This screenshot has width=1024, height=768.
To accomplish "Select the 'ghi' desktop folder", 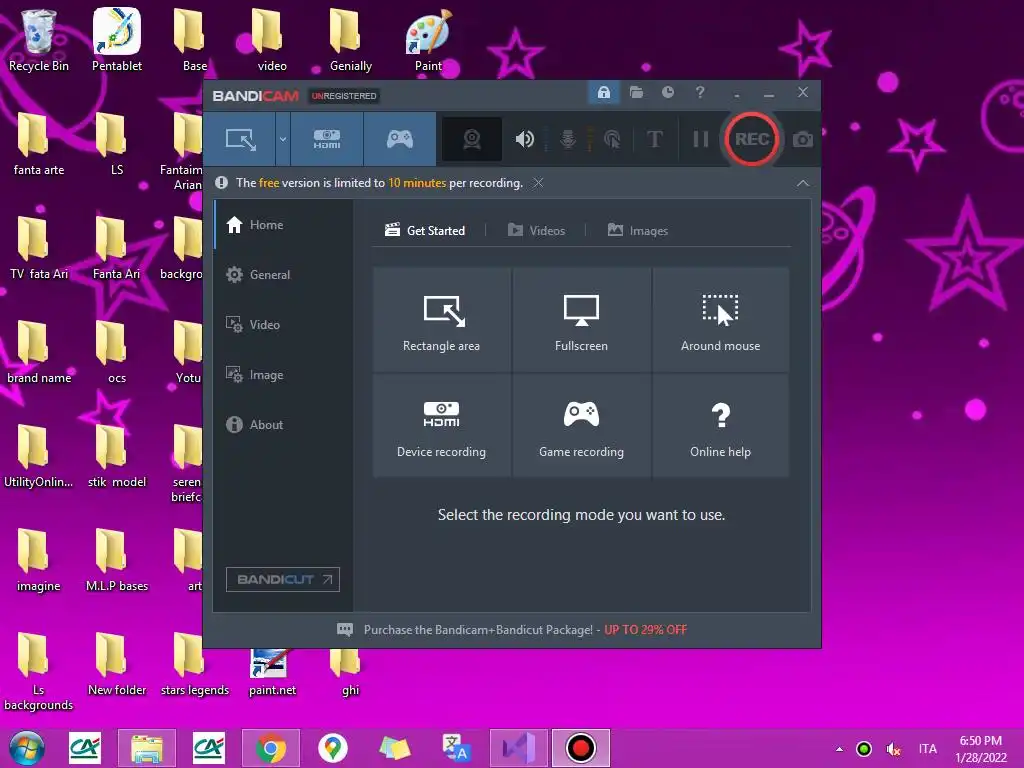I will coord(350,673).
